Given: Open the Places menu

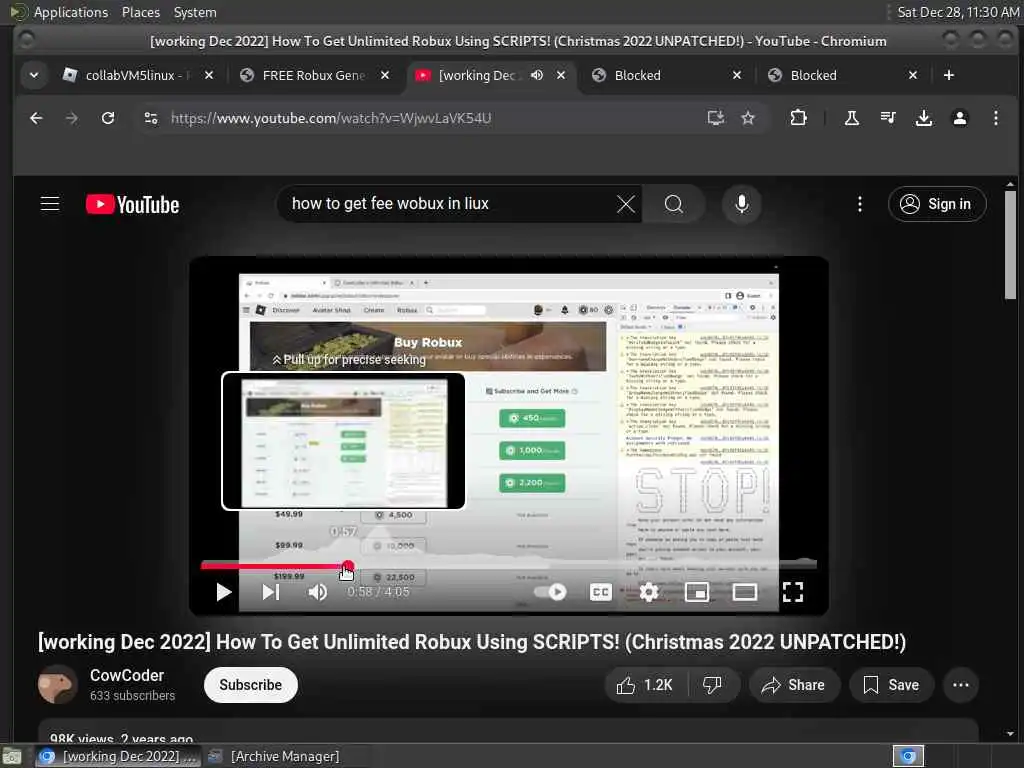Looking at the screenshot, I should point(141,12).
